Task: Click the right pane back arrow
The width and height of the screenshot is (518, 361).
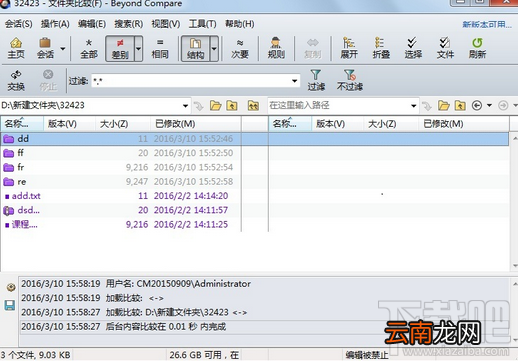Action: pos(477,106)
